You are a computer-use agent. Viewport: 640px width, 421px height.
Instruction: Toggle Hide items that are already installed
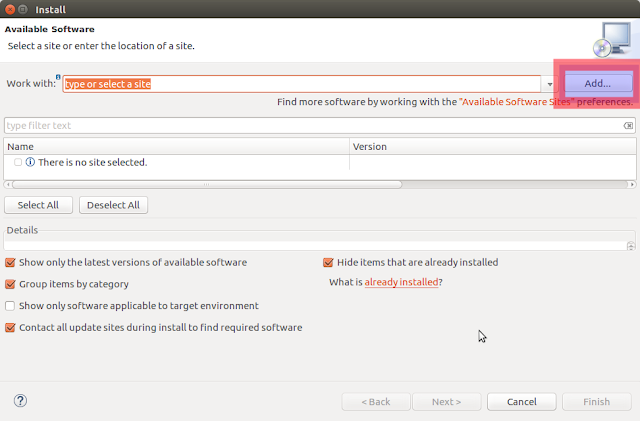click(x=328, y=262)
